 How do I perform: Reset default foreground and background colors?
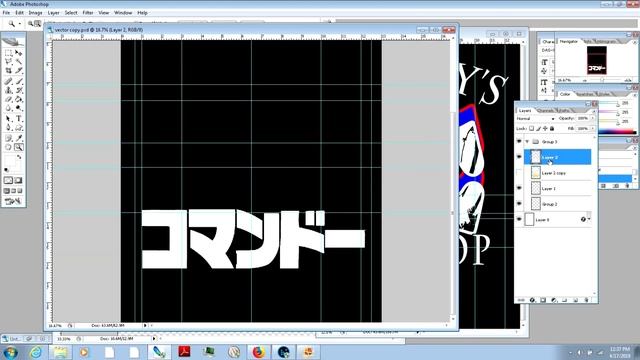point(7,170)
